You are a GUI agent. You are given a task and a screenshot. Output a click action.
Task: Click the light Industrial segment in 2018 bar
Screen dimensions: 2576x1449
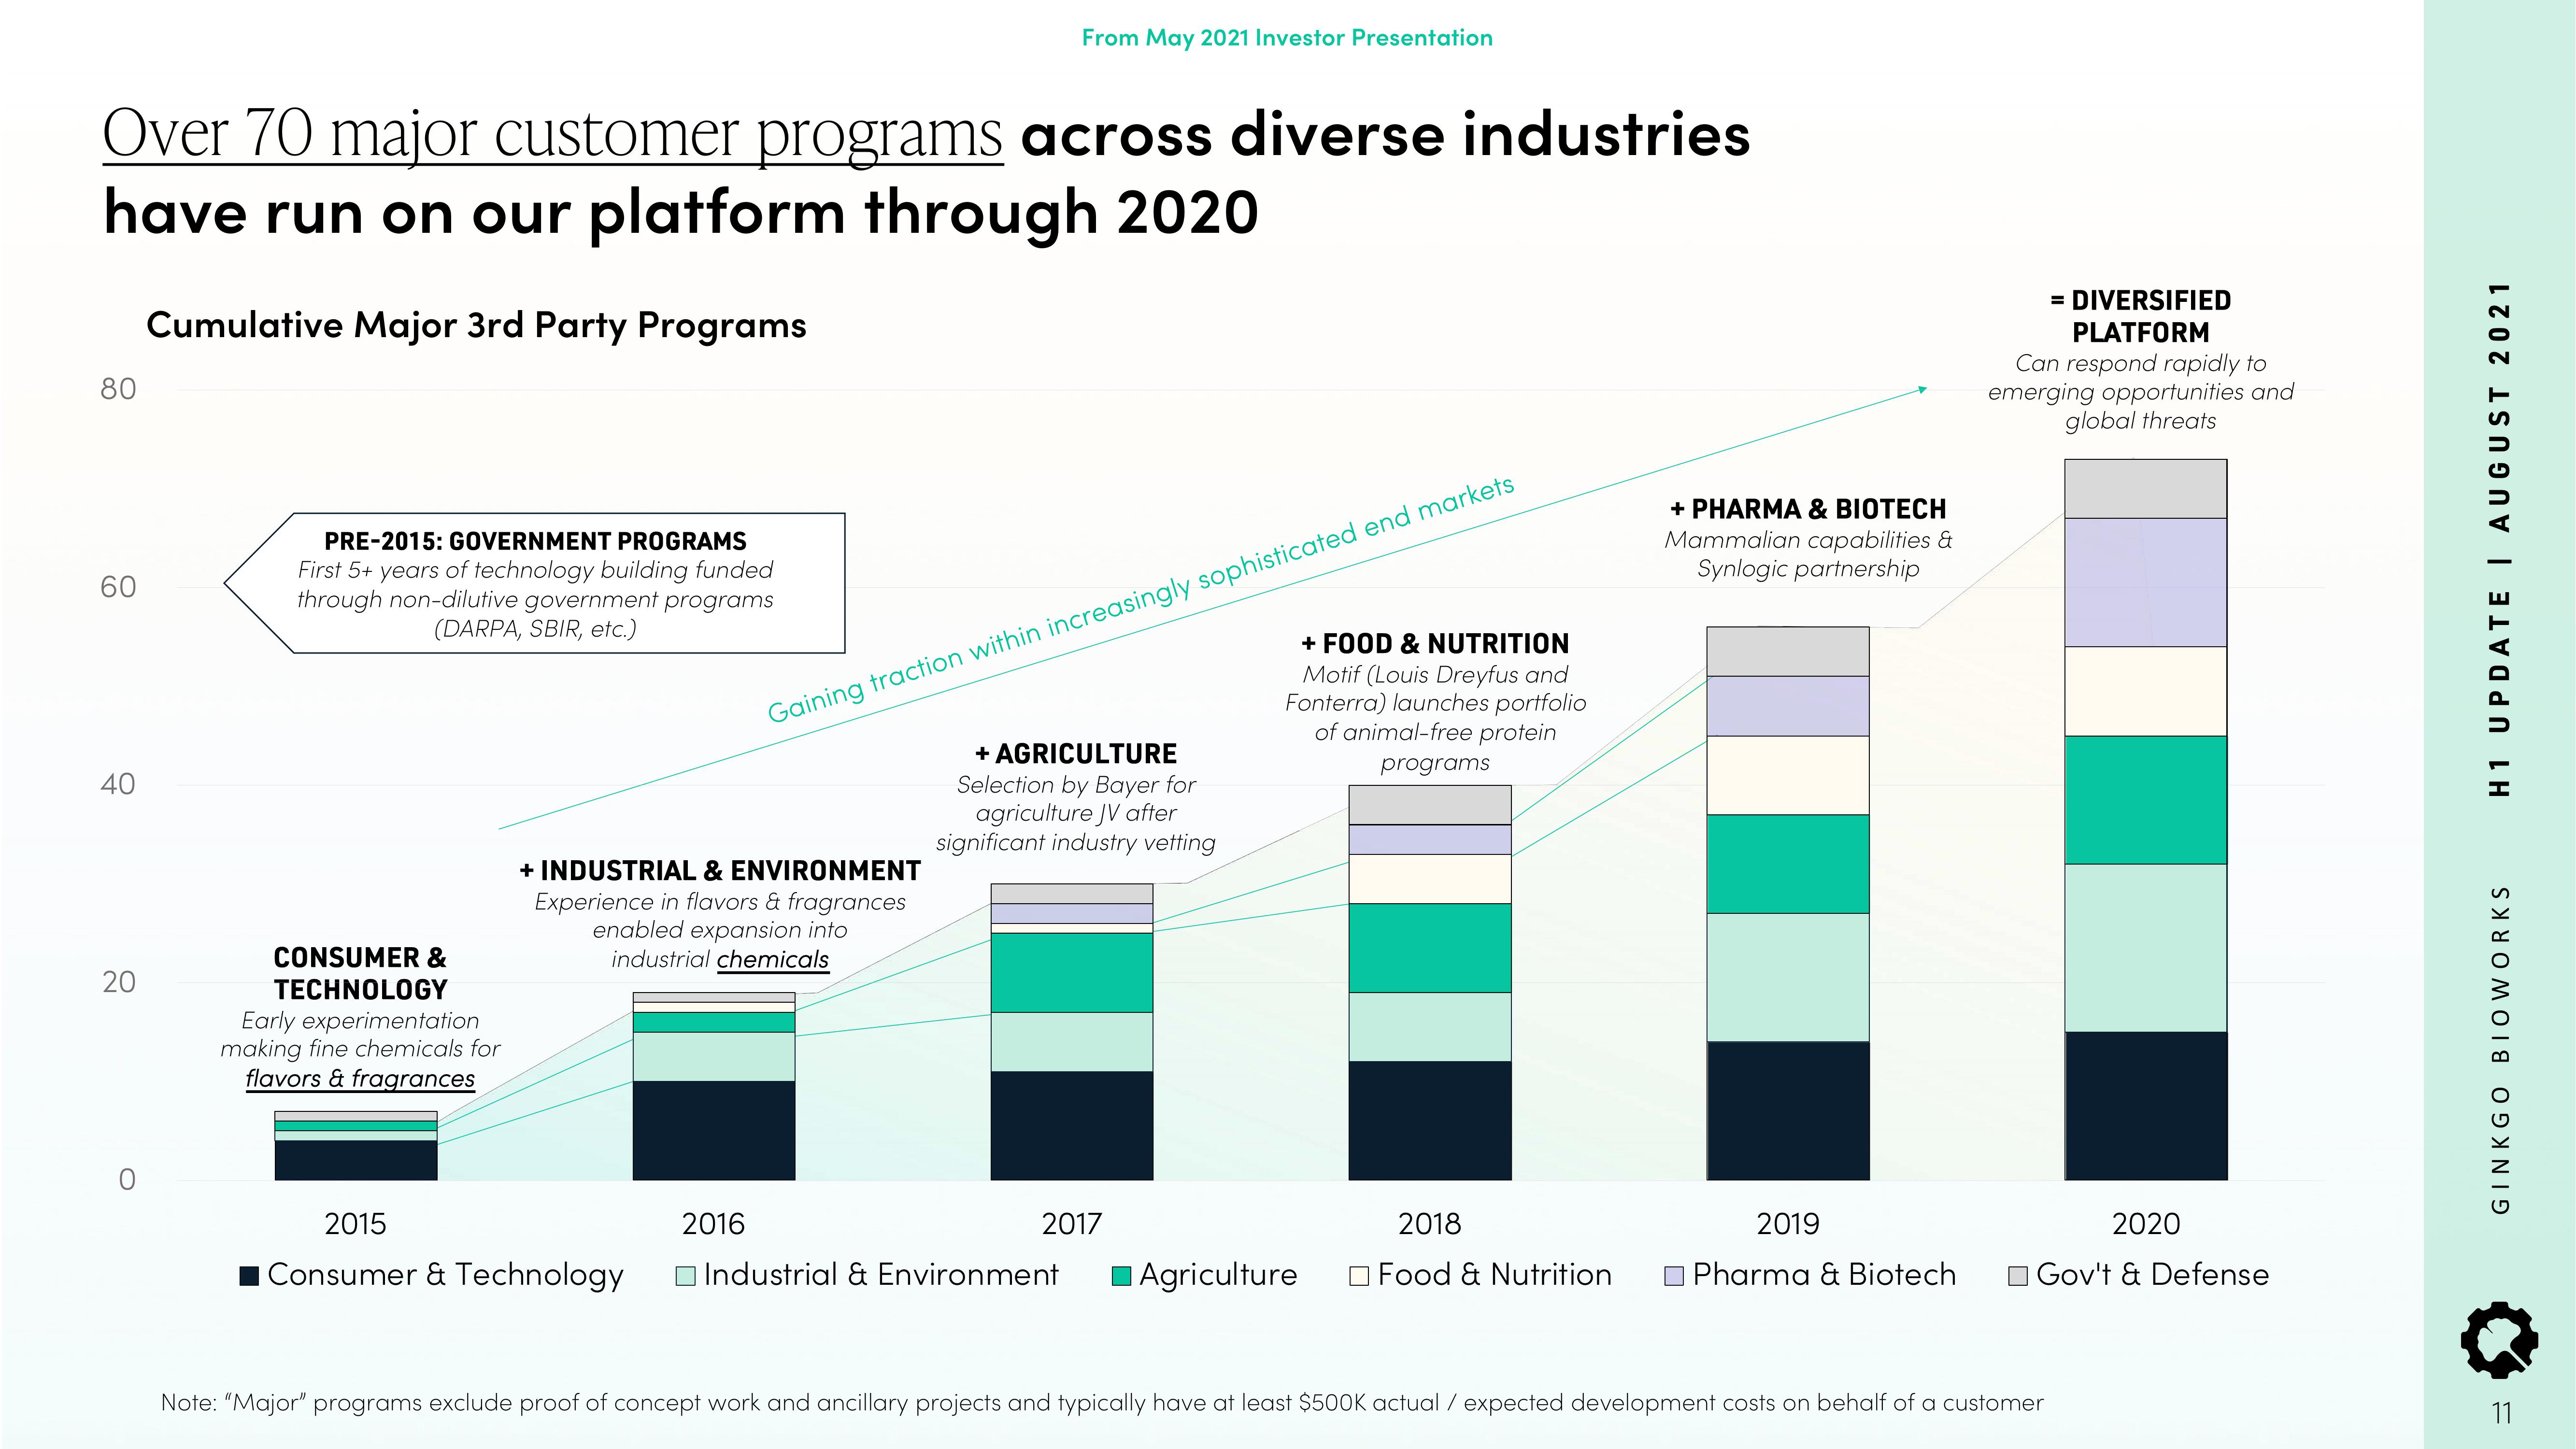coord(1430,1027)
